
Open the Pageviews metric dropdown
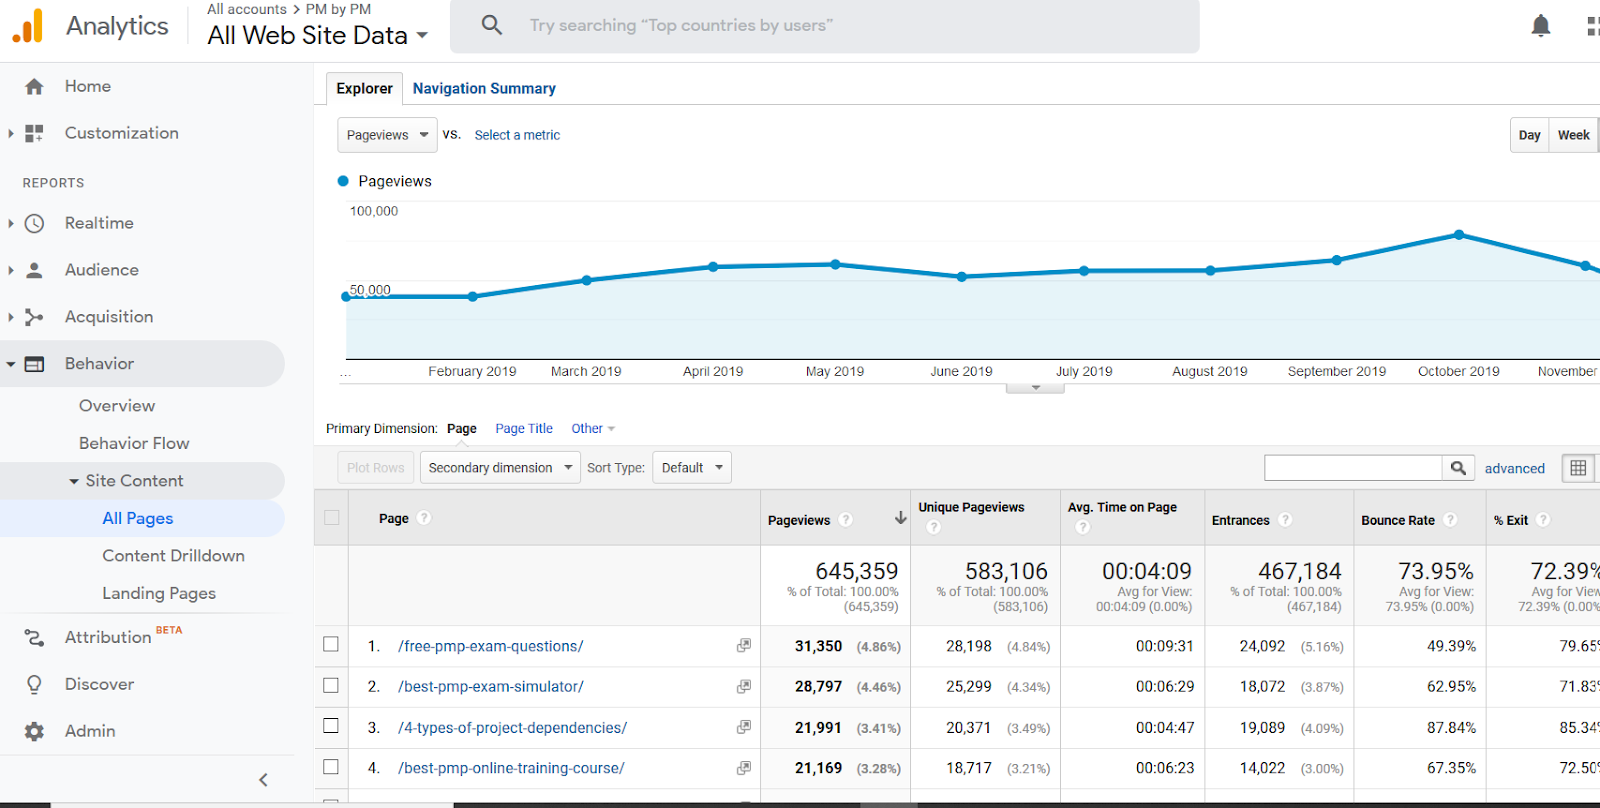click(x=387, y=135)
